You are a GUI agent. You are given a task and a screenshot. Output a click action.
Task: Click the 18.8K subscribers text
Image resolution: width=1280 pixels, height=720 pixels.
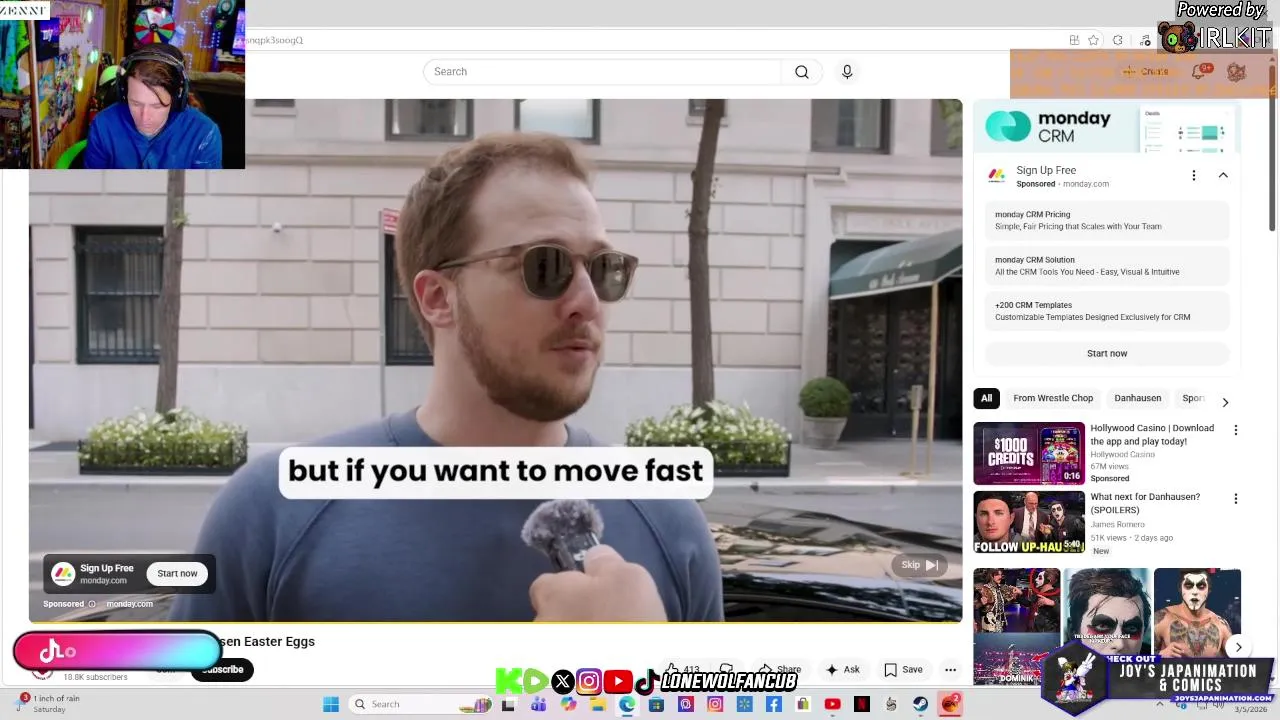95,678
